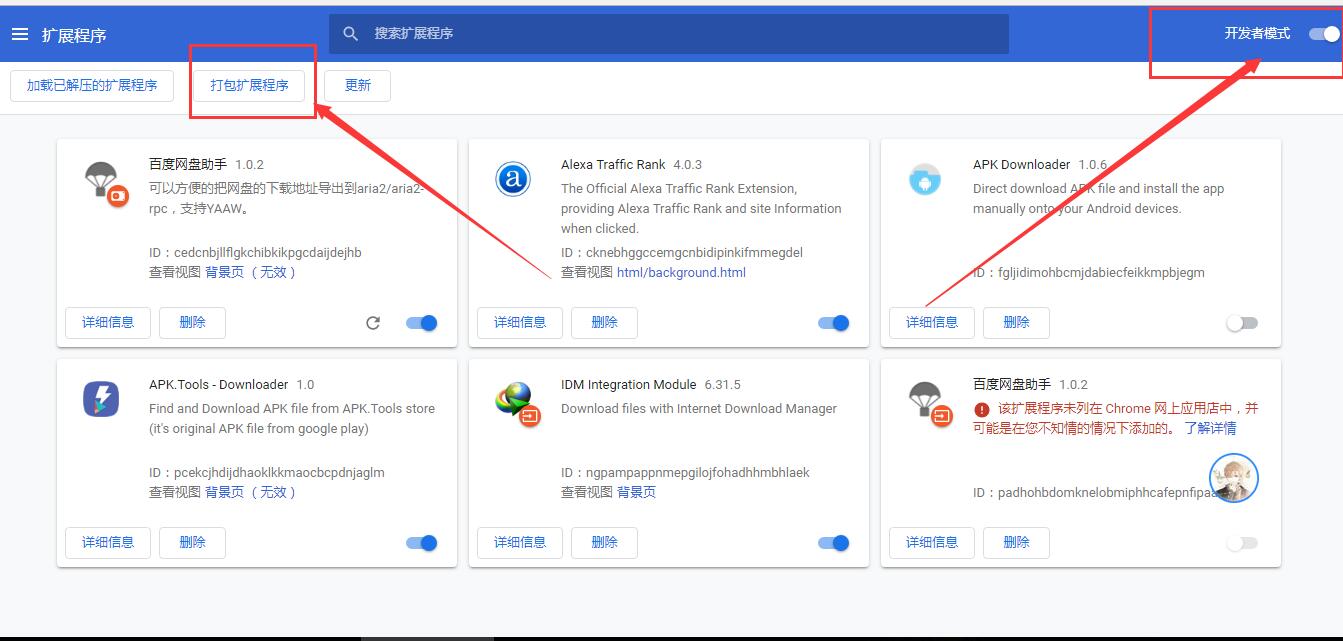
Task: Click the floating round avatar icon
Action: coord(1233,478)
